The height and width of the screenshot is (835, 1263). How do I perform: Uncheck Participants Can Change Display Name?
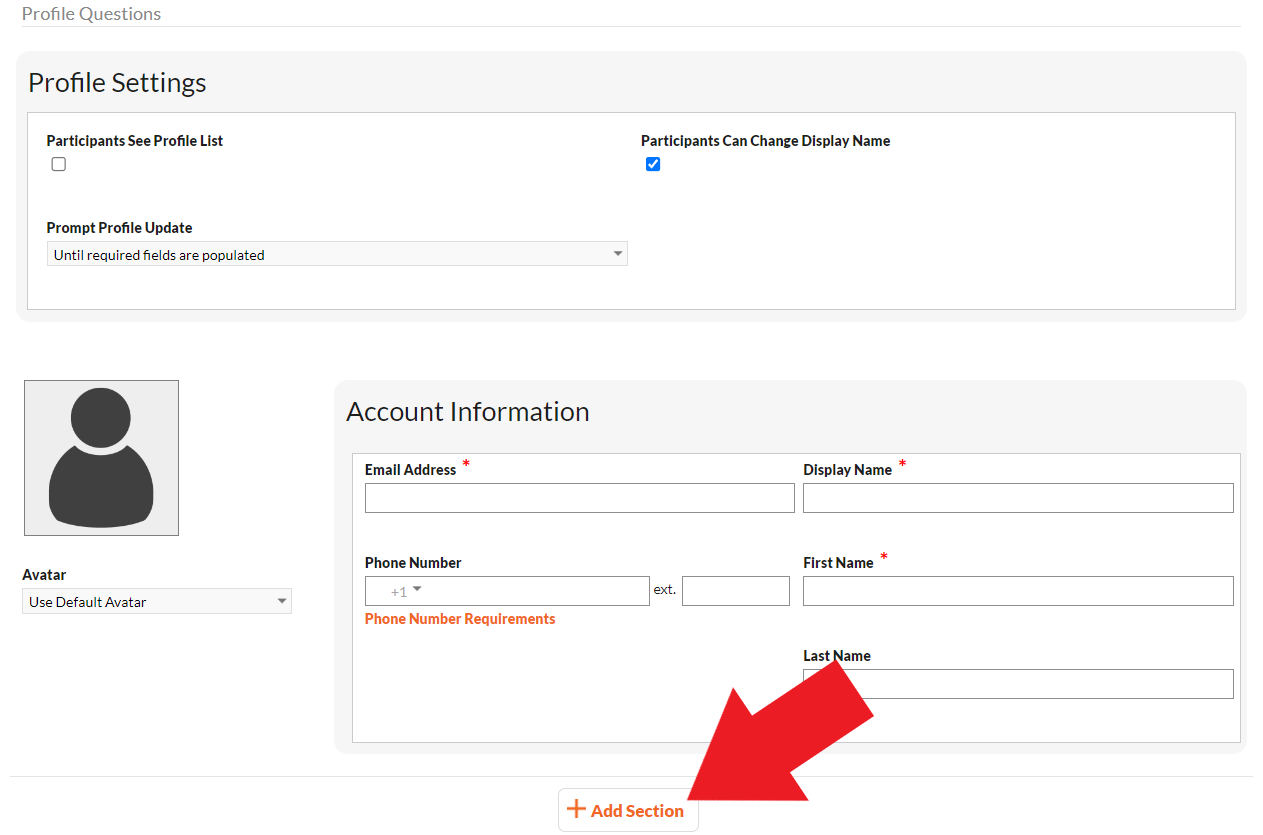tap(653, 164)
